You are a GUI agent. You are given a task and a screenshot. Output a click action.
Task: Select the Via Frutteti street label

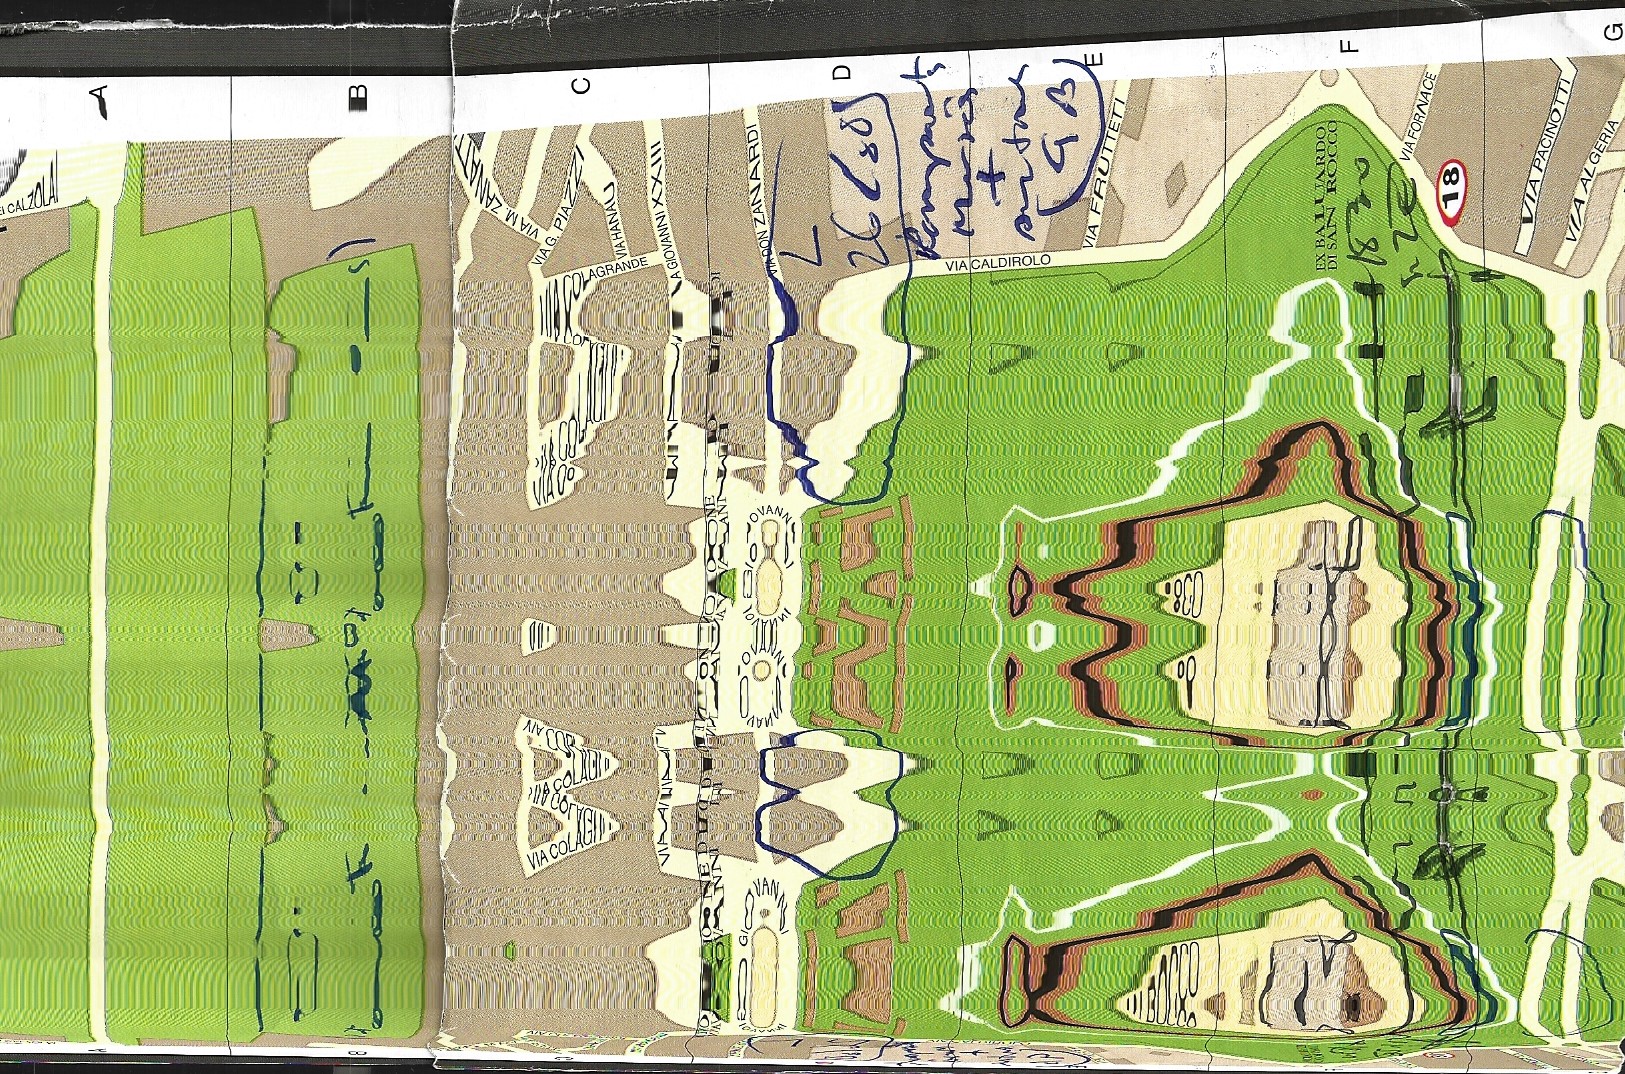[x=1105, y=174]
